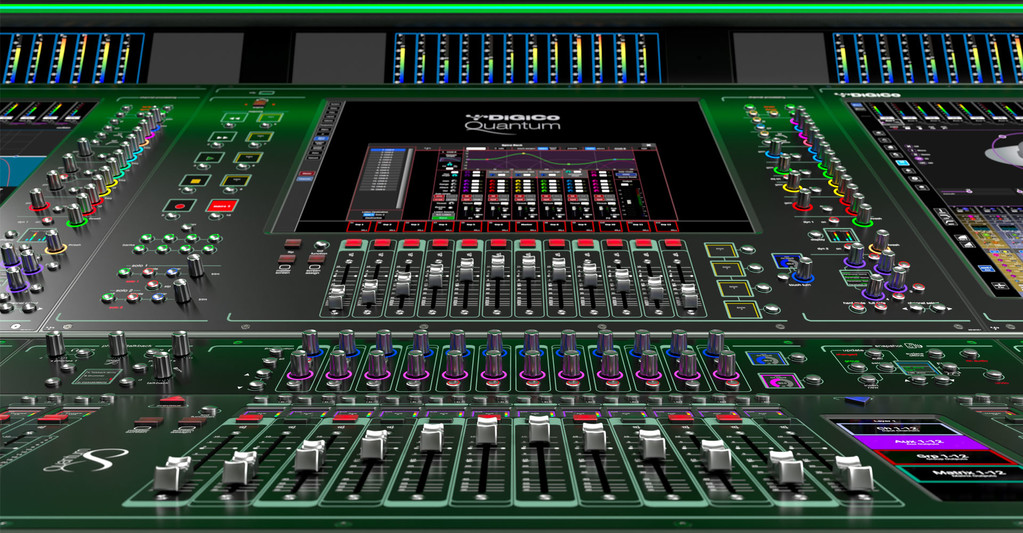Click the solo 2 level knob
Image resolution: width=1023 pixels, height=533 pixels.
(182, 290)
